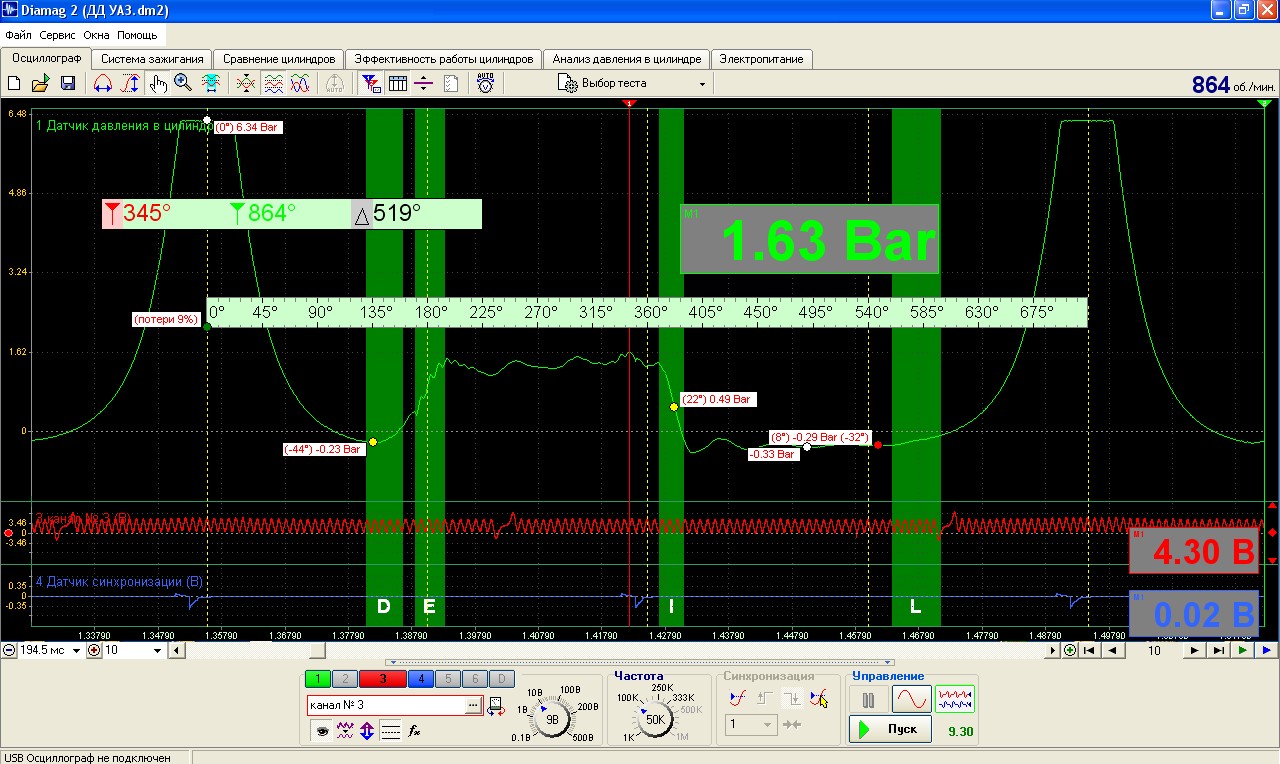Open a saved oscillogram file
The height and width of the screenshot is (764, 1280).
click(41, 84)
